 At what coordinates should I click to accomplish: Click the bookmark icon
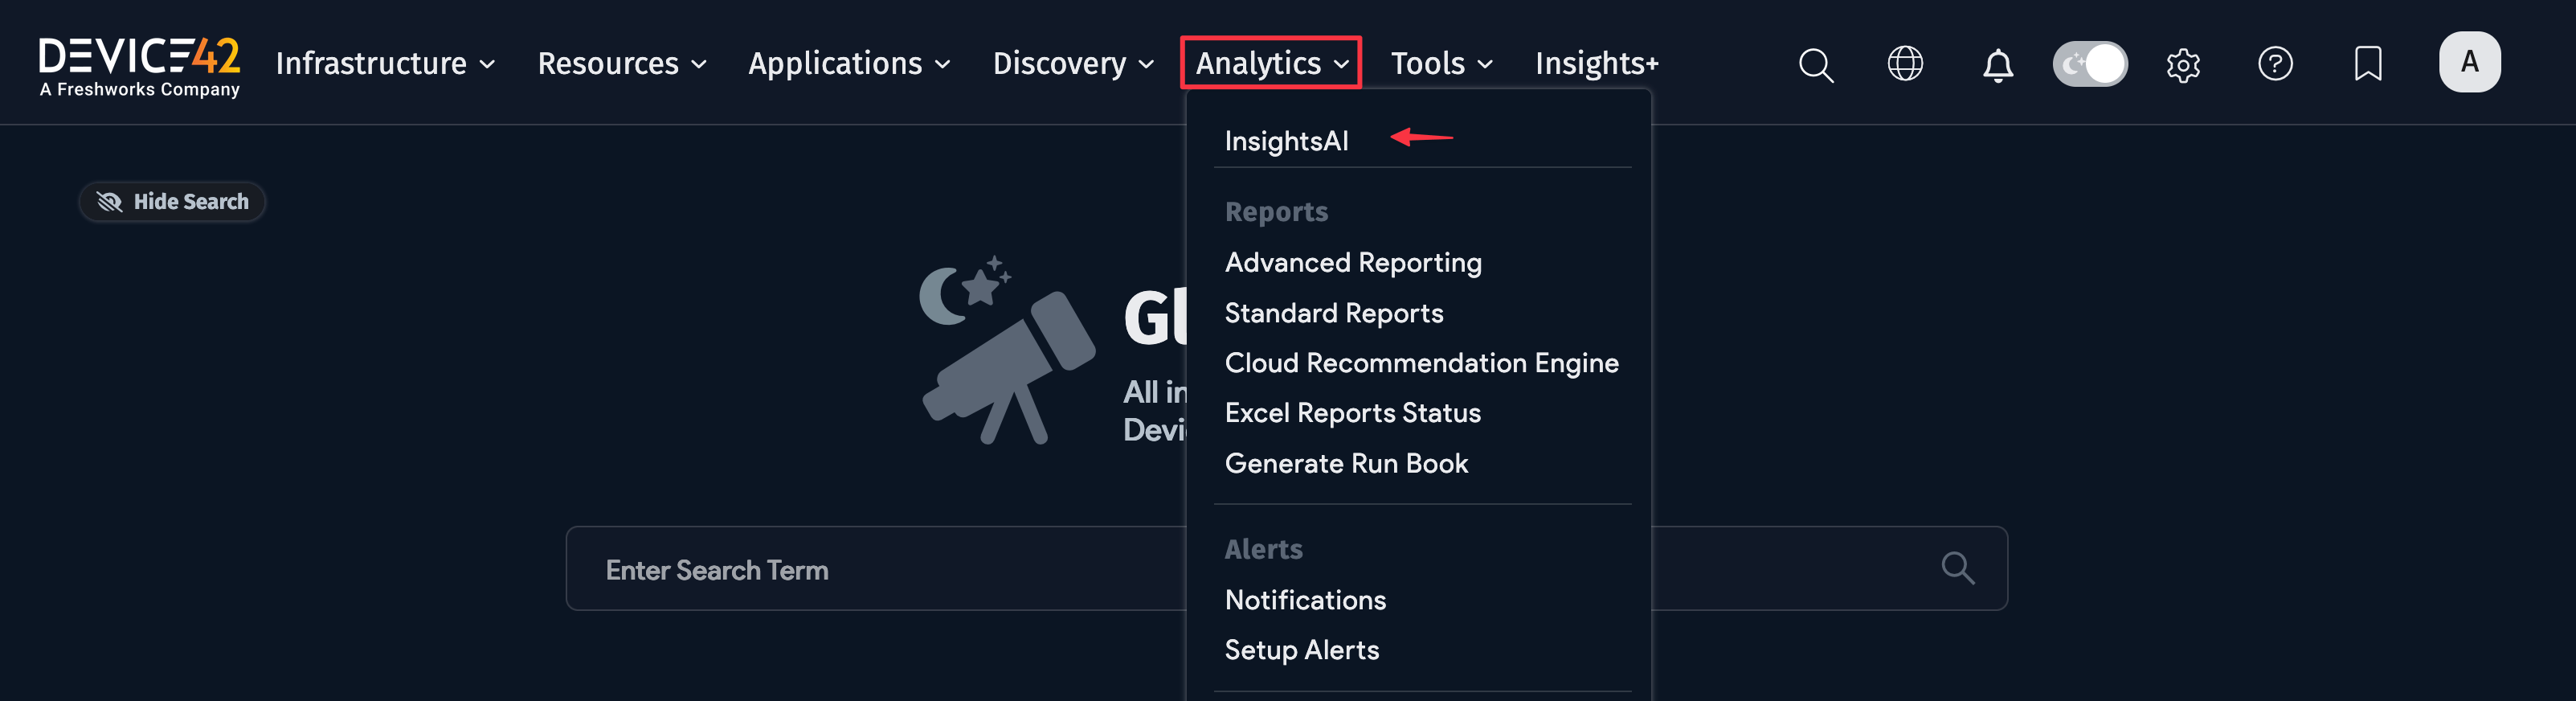(x=2367, y=63)
